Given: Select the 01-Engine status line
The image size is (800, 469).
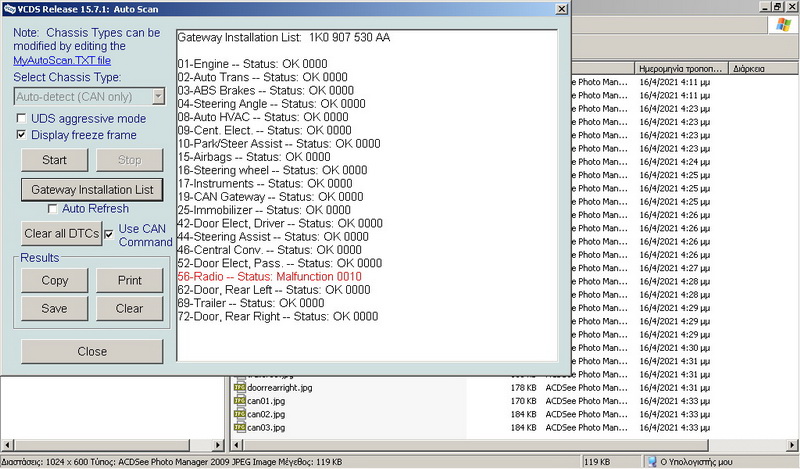Looking at the screenshot, I should point(253,64).
